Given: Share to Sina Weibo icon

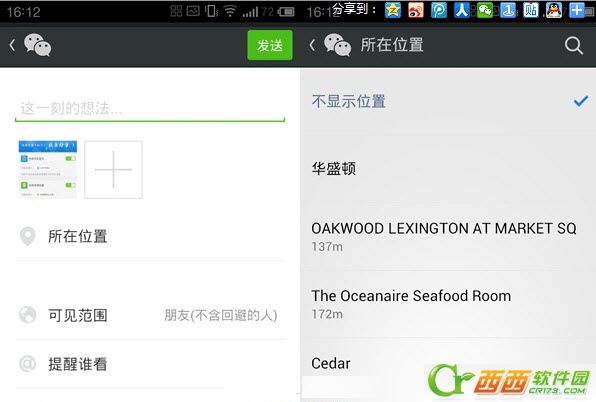Looking at the screenshot, I should click(415, 10).
